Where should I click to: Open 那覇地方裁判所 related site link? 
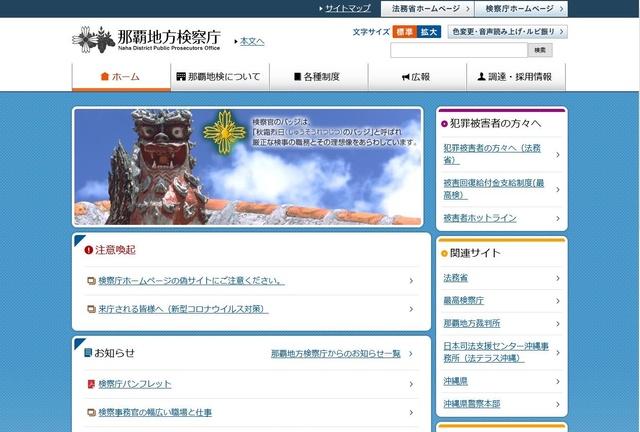click(472, 323)
